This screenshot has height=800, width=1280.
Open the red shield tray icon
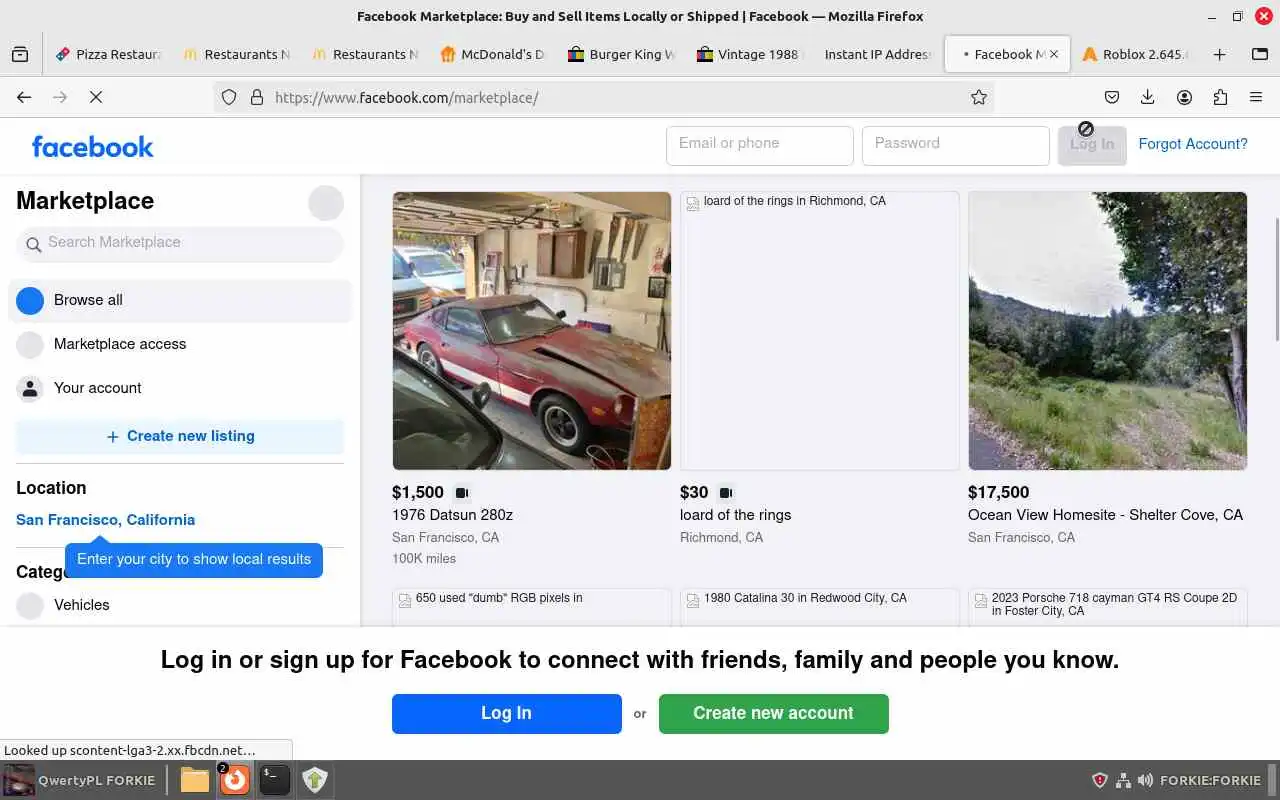[1100, 780]
